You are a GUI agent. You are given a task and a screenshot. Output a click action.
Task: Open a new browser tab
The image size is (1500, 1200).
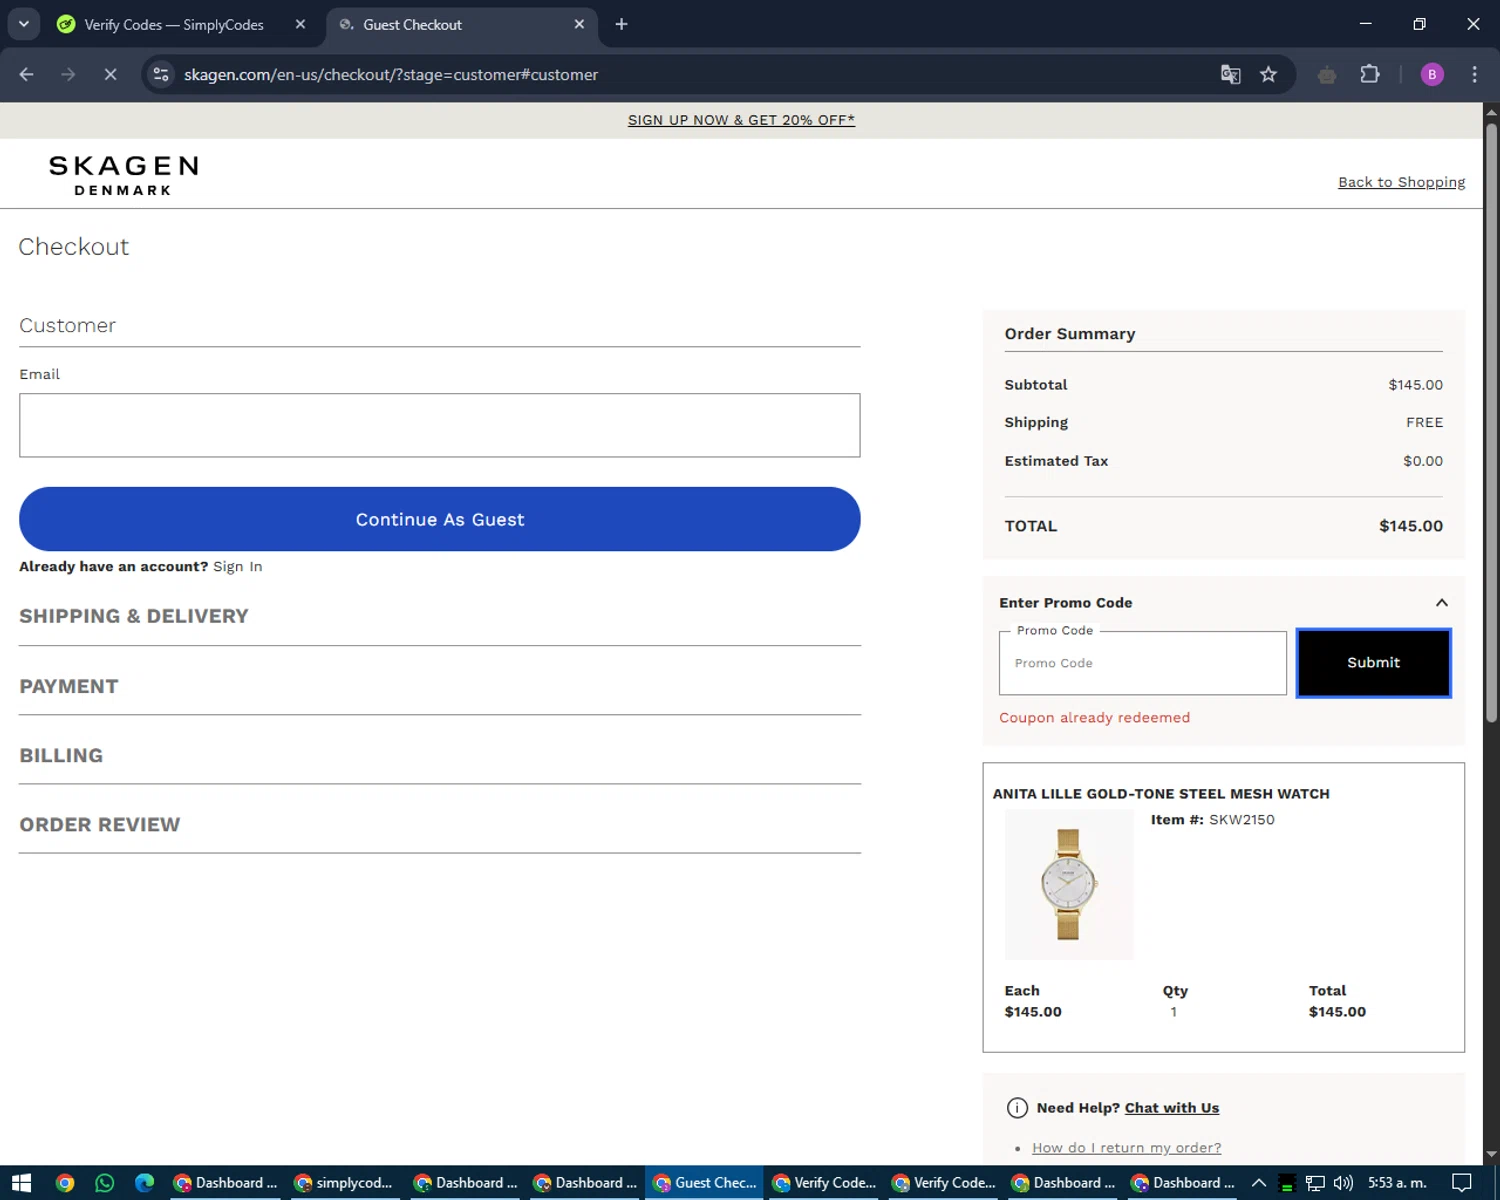621,25
